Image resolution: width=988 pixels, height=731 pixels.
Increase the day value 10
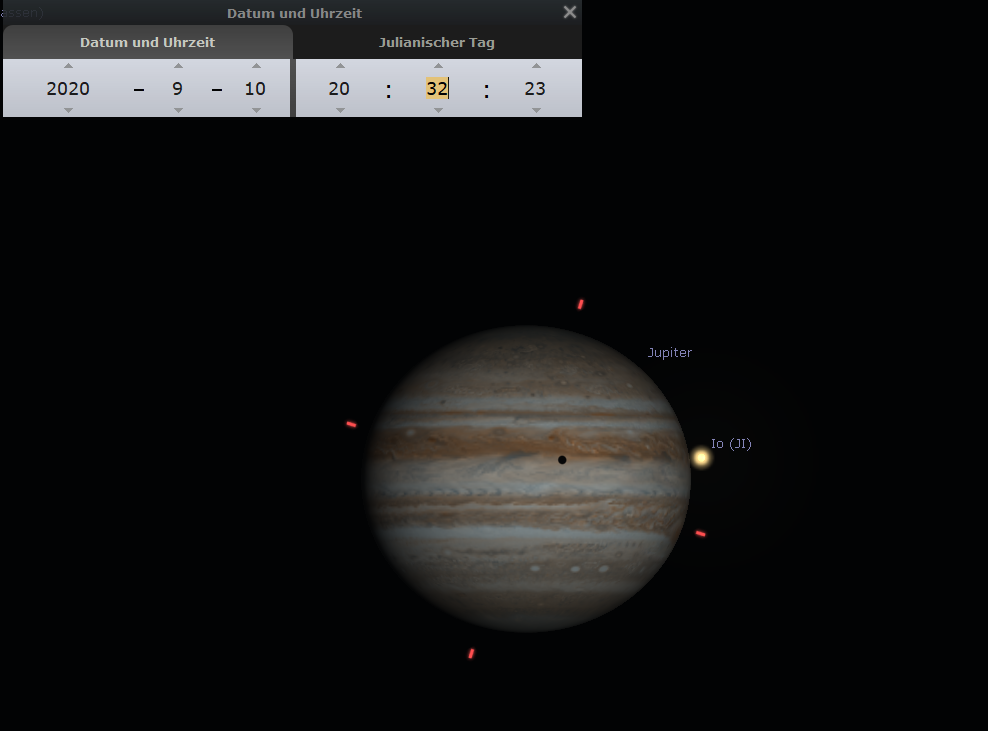256,66
